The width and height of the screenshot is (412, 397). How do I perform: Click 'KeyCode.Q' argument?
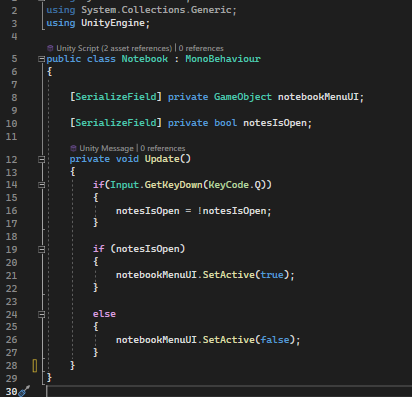point(235,185)
